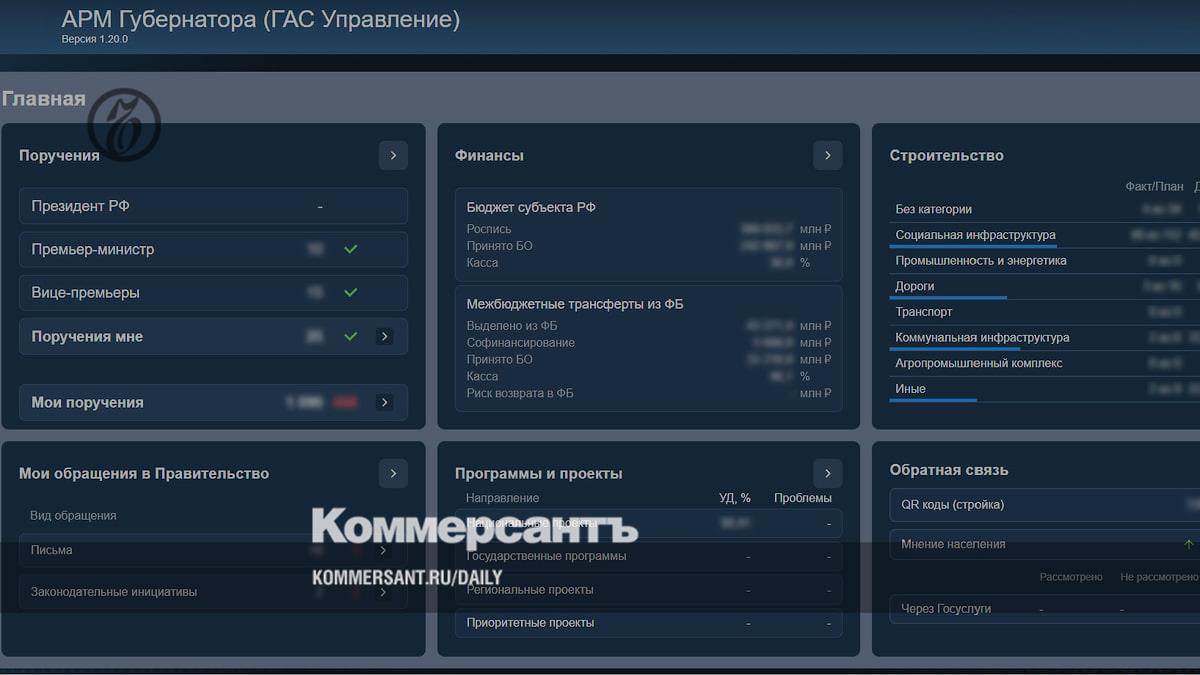Viewport: 1200px width, 675px height.
Task: Click the green checkmark in Вице-премьеры row
Action: click(350, 293)
